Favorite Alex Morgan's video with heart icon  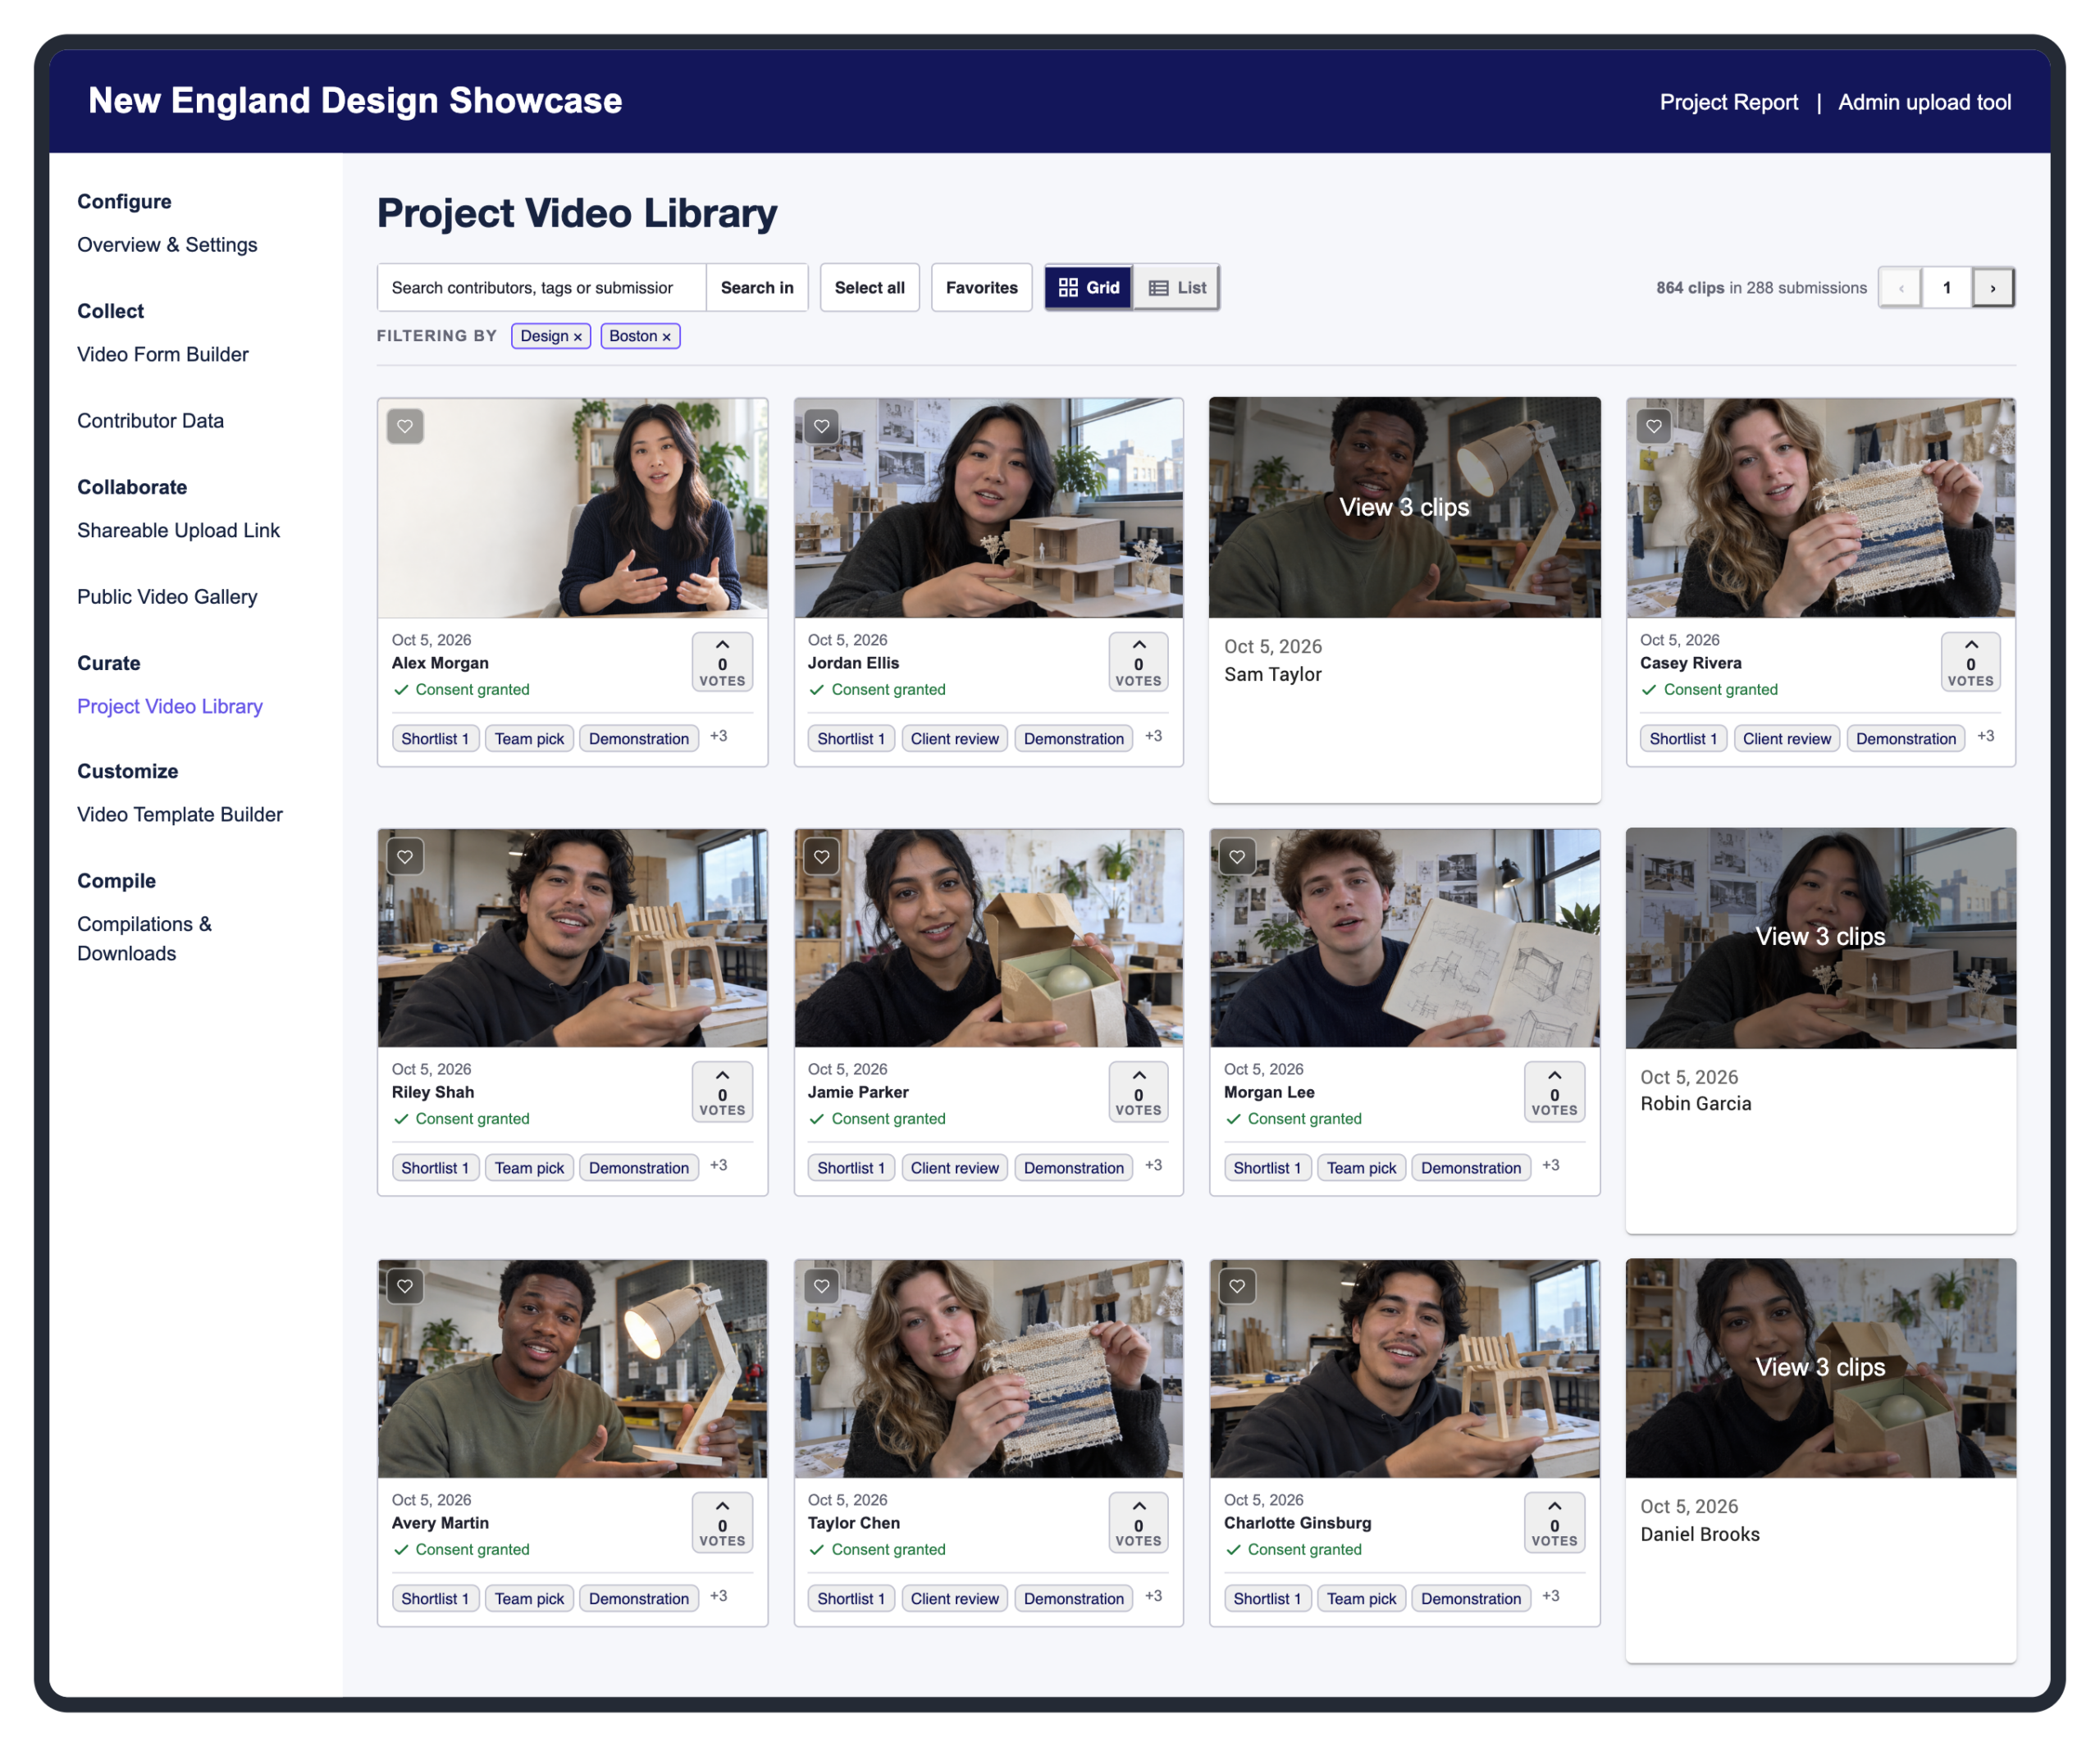[x=405, y=426]
